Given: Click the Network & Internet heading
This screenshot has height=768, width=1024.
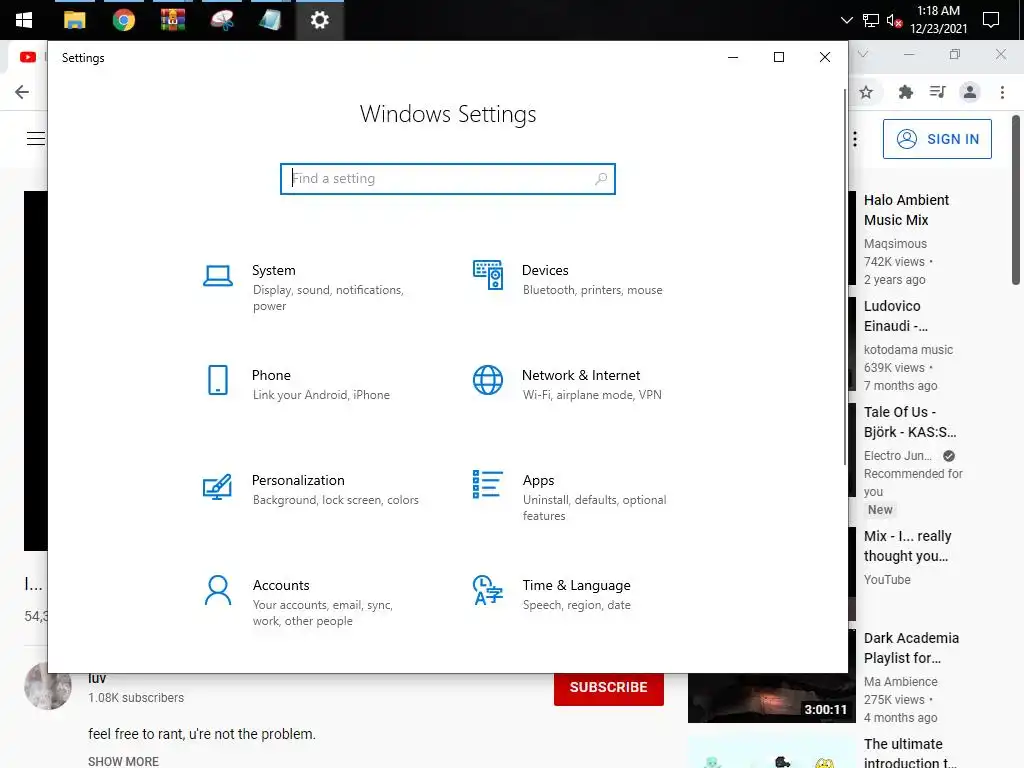Looking at the screenshot, I should [581, 376].
